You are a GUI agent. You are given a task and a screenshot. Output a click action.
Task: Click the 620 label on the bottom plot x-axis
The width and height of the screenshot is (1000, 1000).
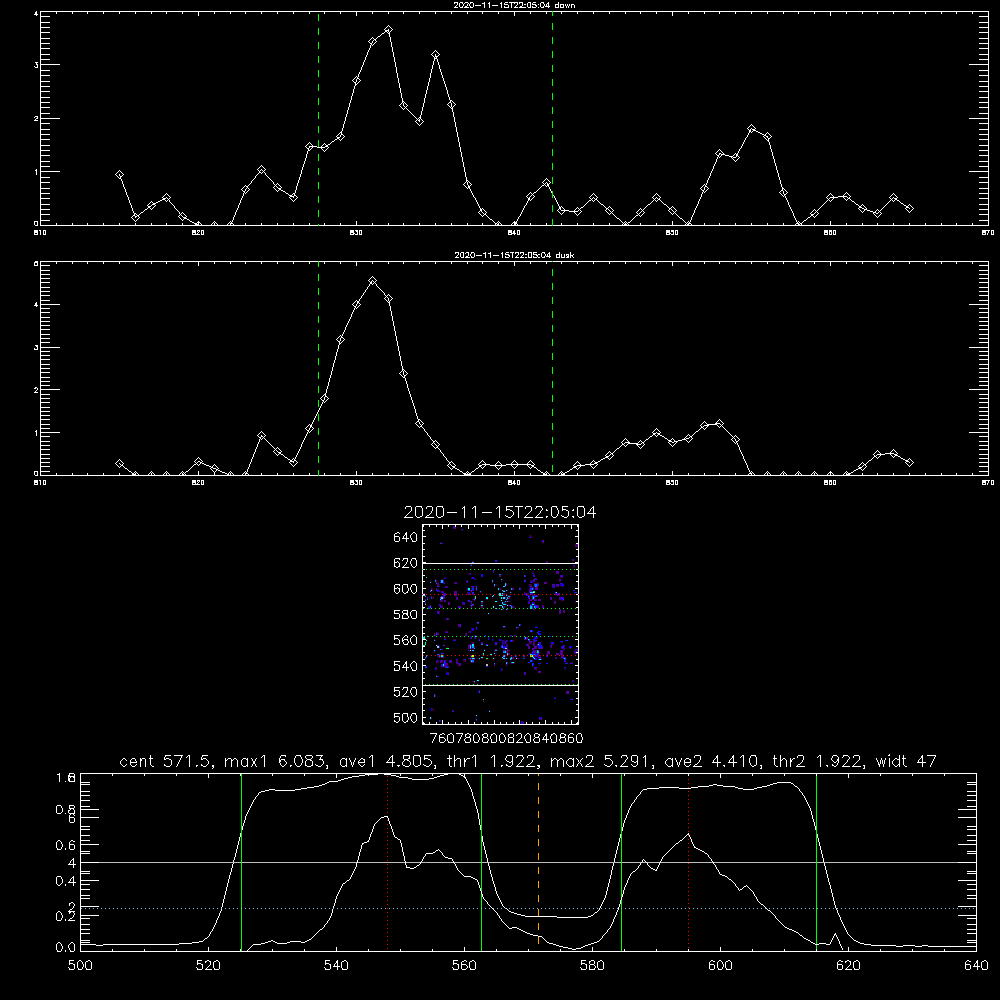point(848,966)
